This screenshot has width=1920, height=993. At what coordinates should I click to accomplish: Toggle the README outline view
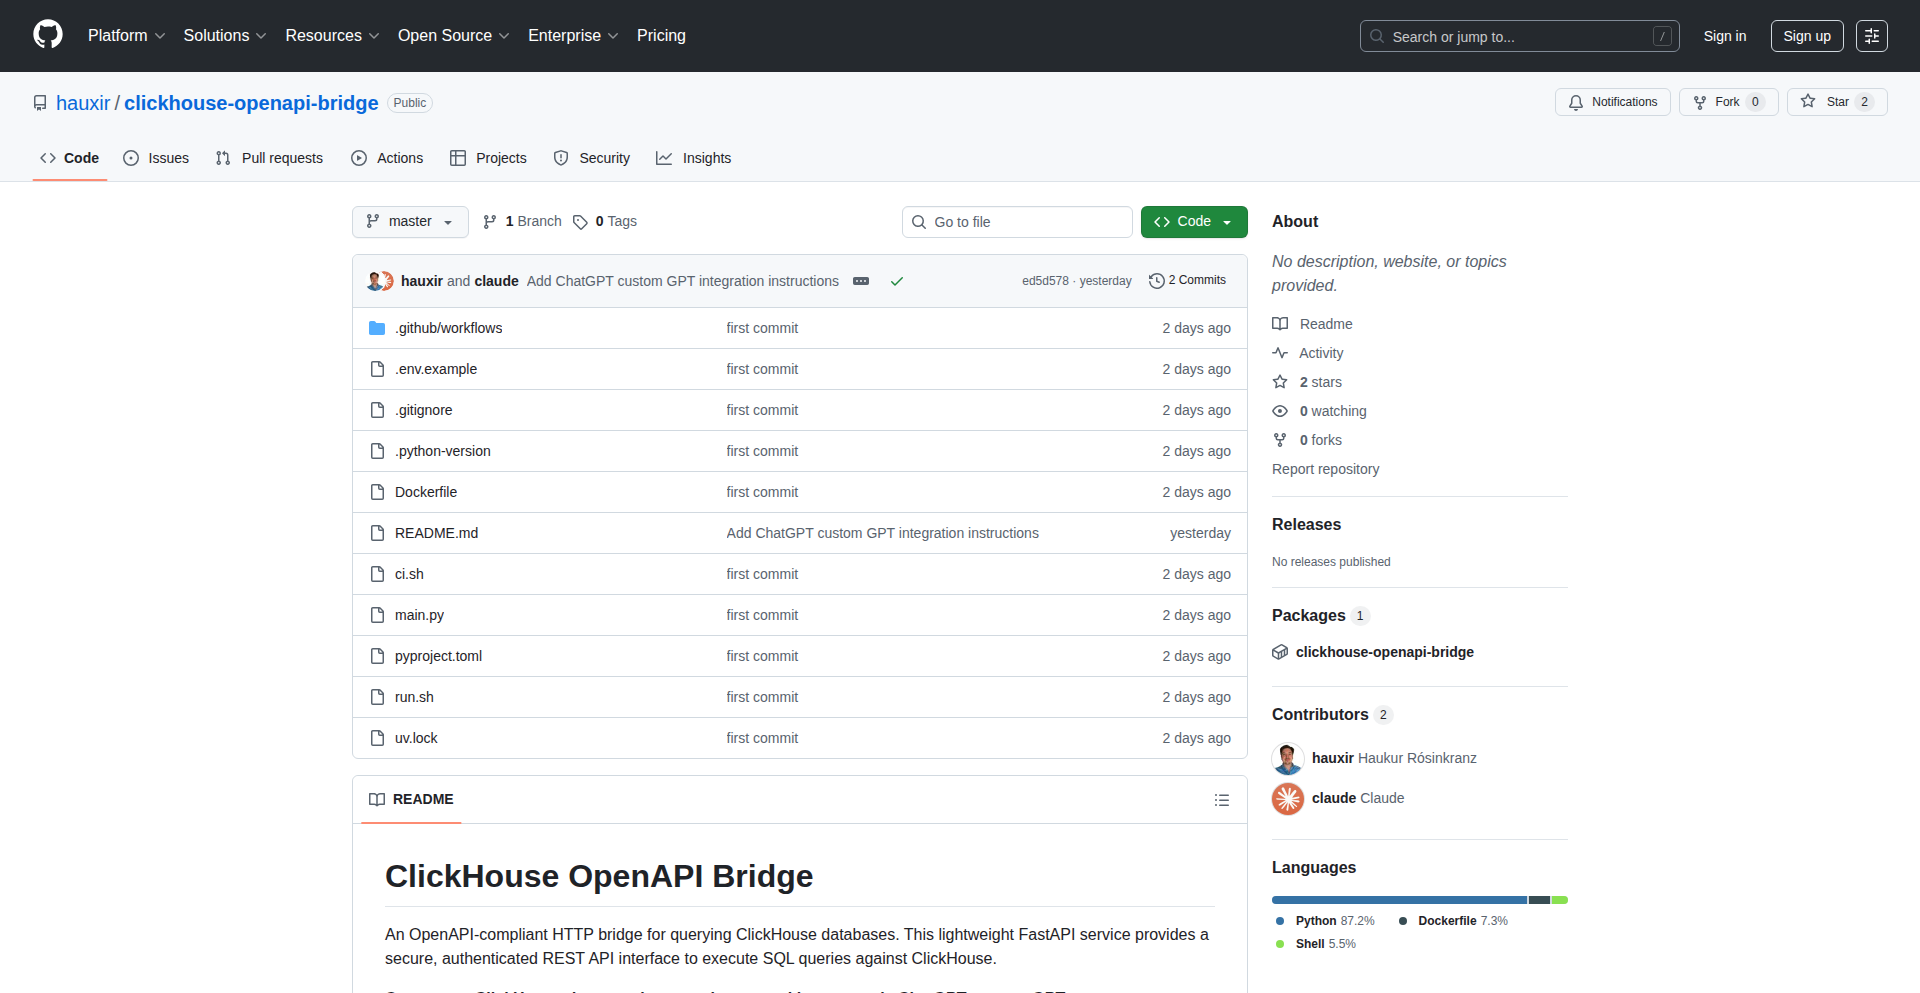click(x=1221, y=800)
